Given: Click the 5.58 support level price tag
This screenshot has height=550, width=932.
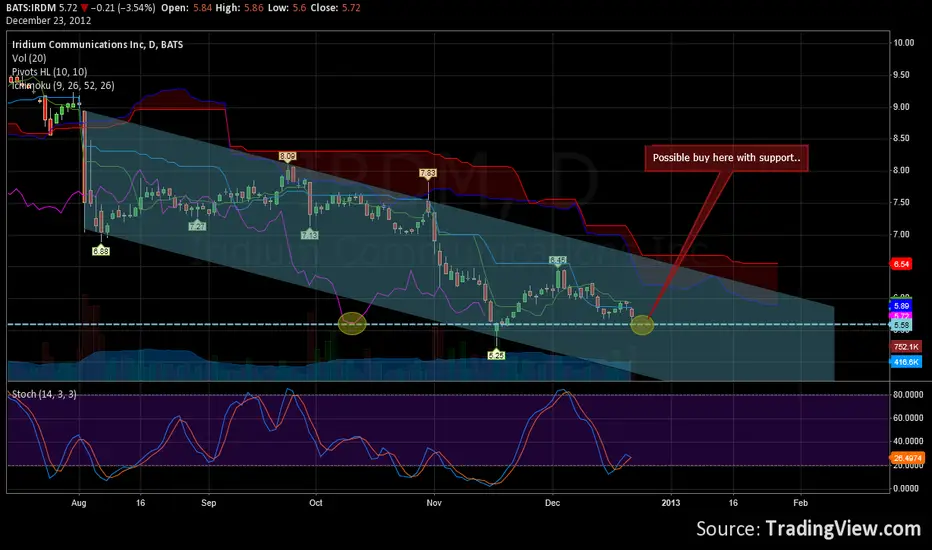Looking at the screenshot, I should click(901, 325).
